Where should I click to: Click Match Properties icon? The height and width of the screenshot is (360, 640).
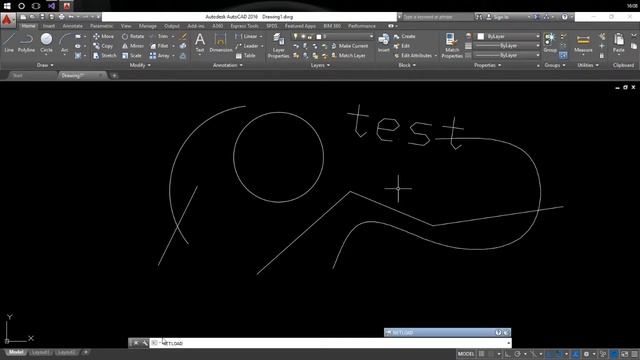click(x=452, y=46)
